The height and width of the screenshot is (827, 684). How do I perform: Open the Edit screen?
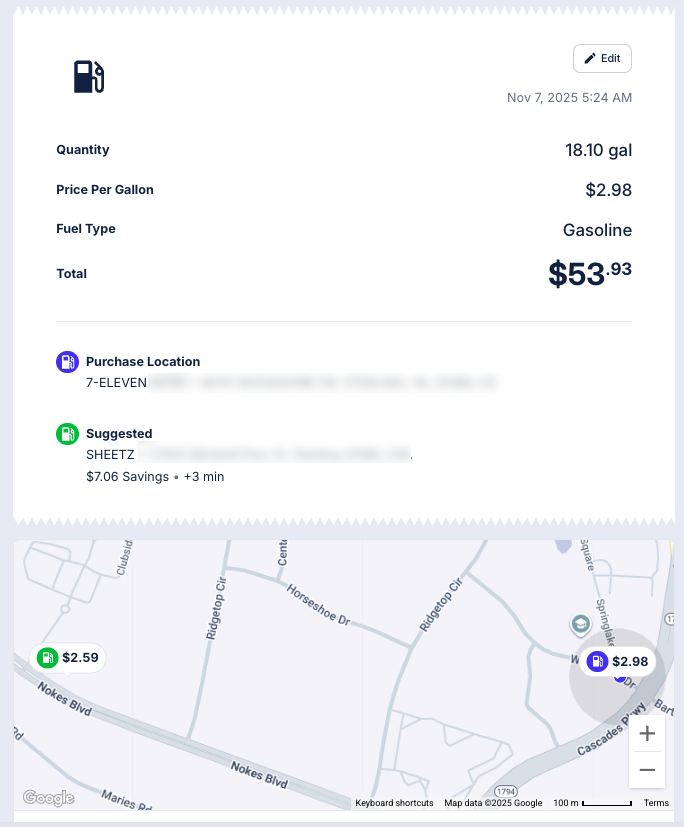[602, 58]
